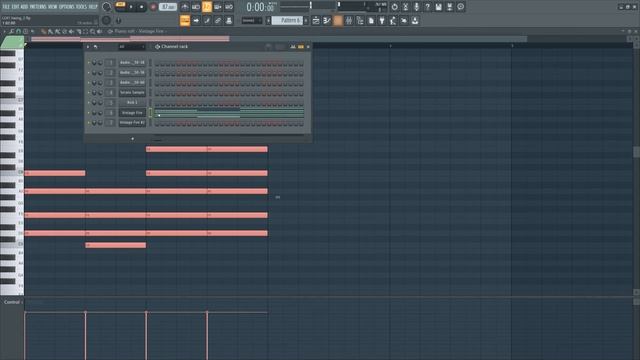Viewport: 640px width, 360px height.
Task: Click plus button to add channel
Action: coord(132,139)
